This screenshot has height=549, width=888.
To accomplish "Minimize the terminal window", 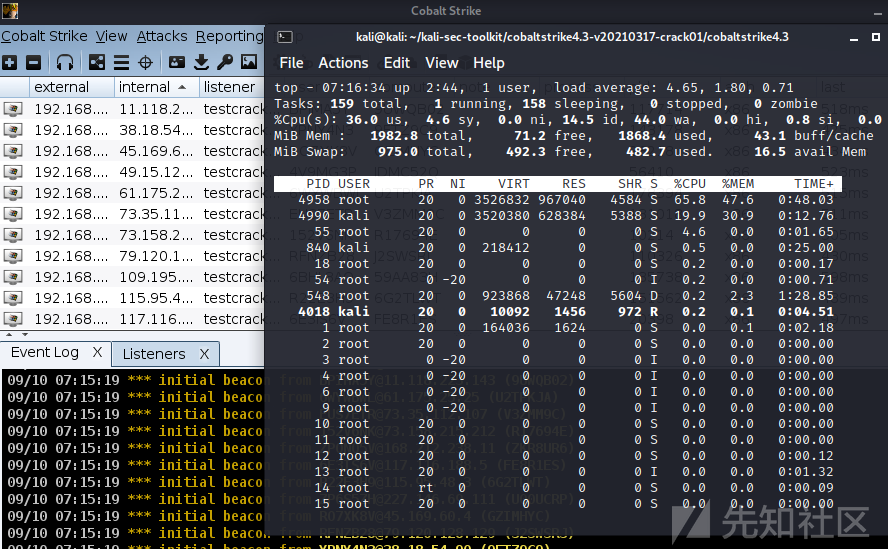I will click(854, 38).
